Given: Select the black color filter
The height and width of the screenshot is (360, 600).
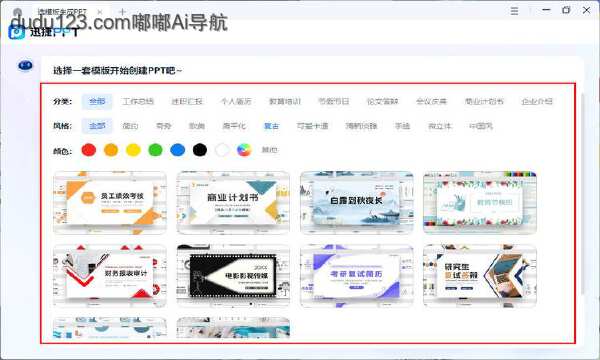Looking at the screenshot, I should [200, 150].
